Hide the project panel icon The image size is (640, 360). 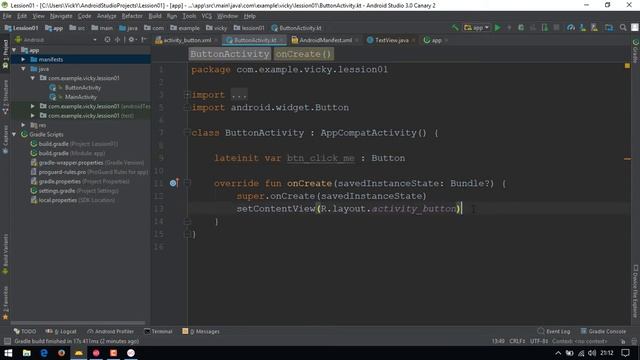tap(144, 40)
